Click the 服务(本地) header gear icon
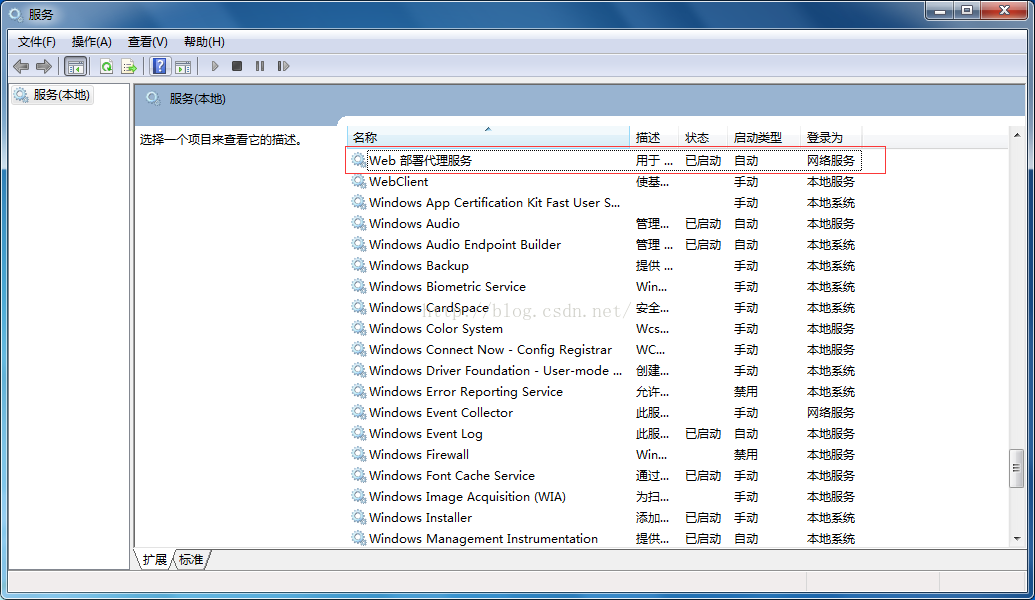 (153, 99)
